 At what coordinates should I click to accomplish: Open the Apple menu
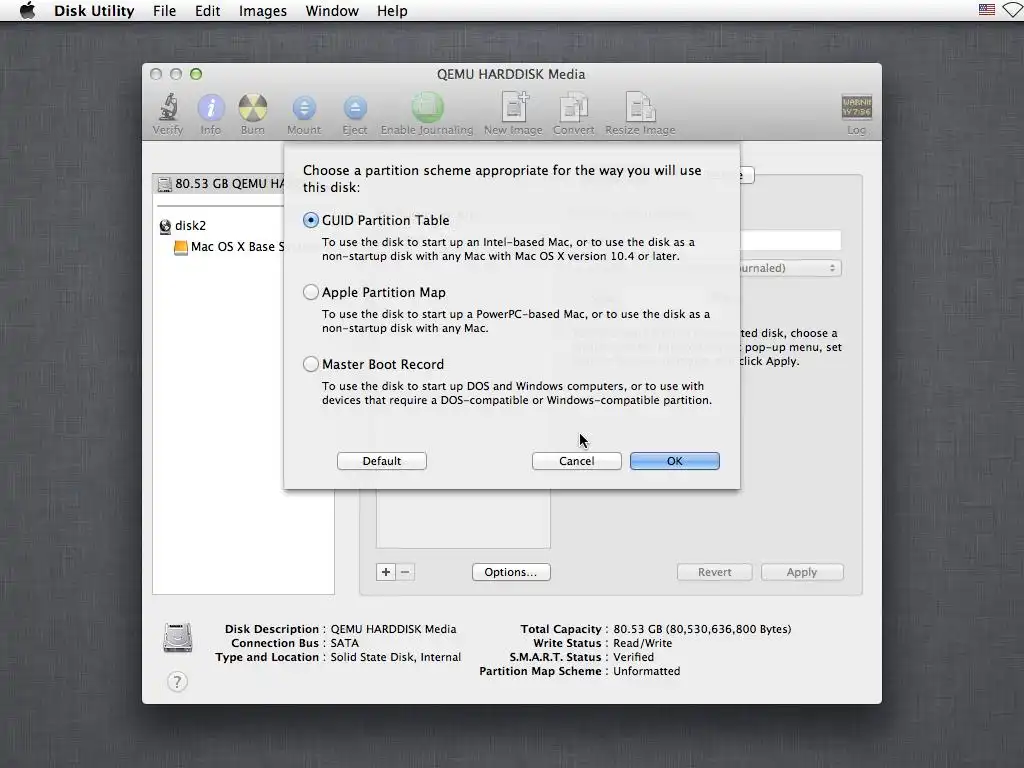(x=27, y=11)
